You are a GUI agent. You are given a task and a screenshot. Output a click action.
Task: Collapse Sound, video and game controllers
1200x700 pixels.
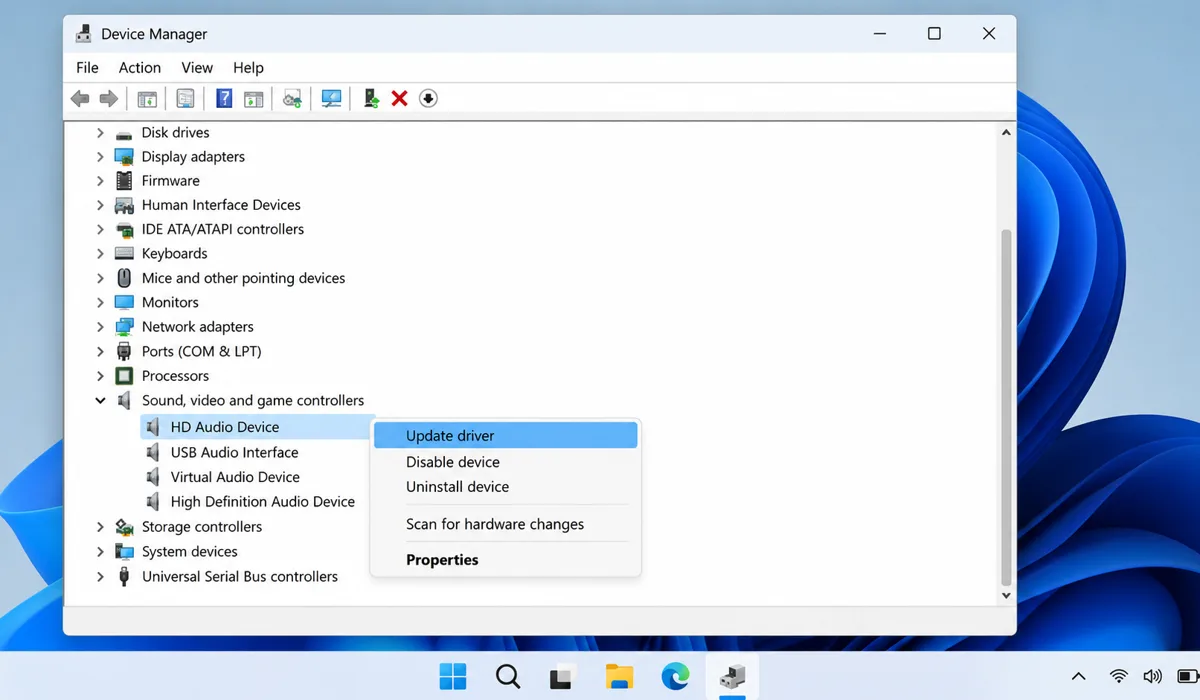[x=100, y=401]
